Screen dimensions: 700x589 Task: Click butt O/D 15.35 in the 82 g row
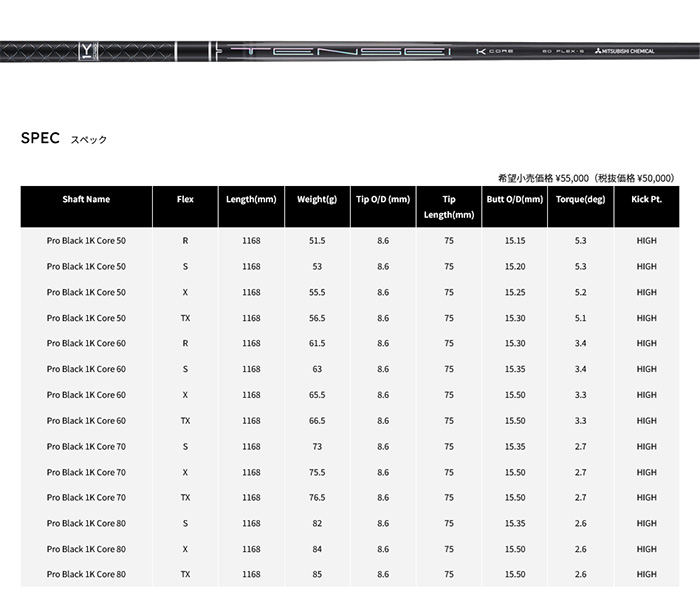[x=515, y=523]
